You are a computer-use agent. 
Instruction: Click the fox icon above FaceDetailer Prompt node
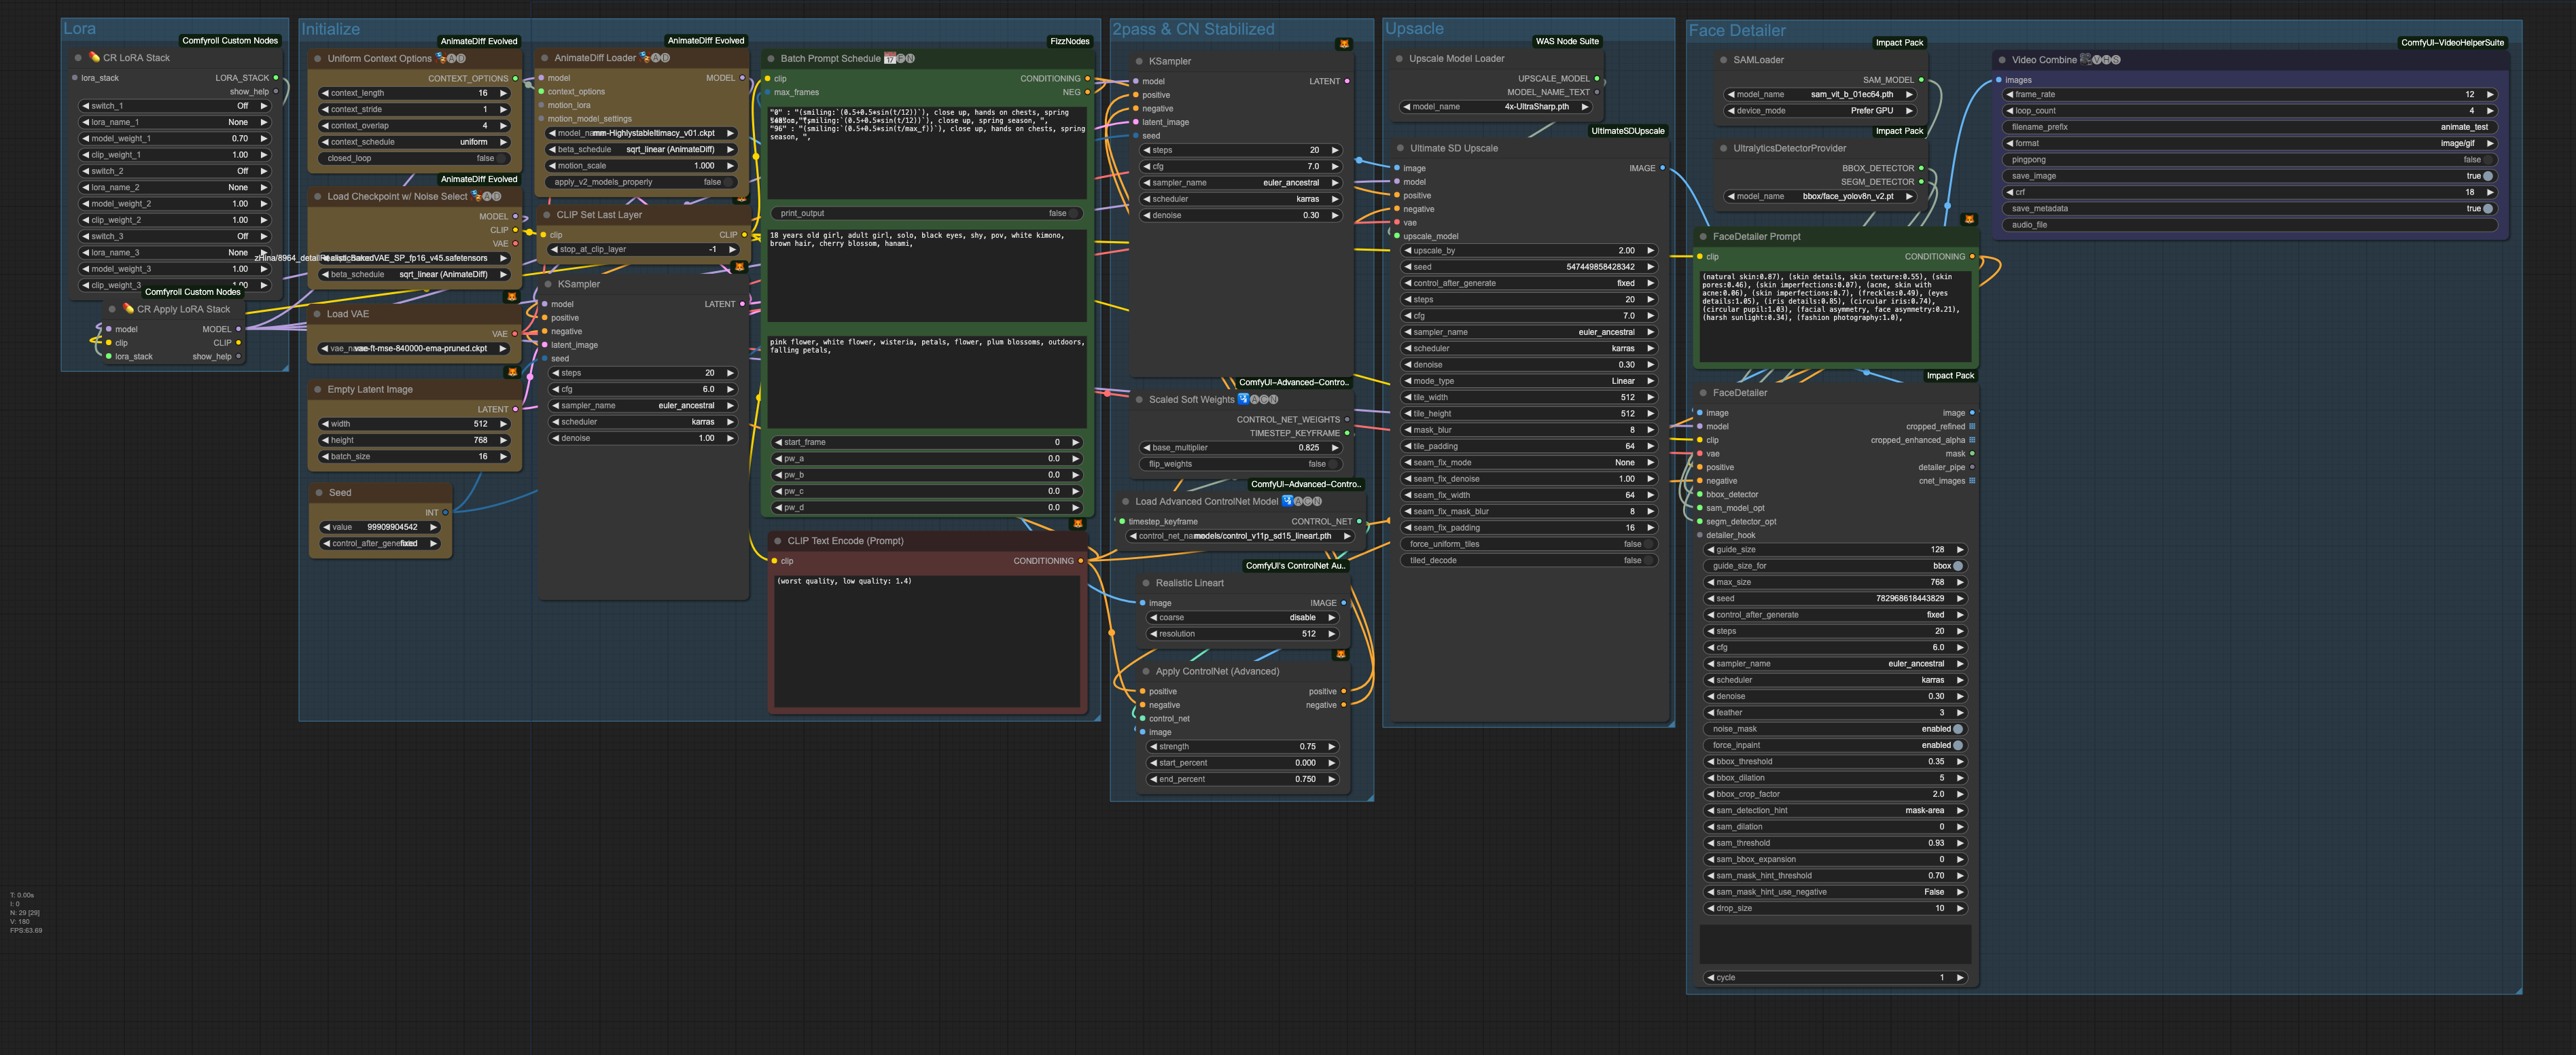click(x=1968, y=219)
